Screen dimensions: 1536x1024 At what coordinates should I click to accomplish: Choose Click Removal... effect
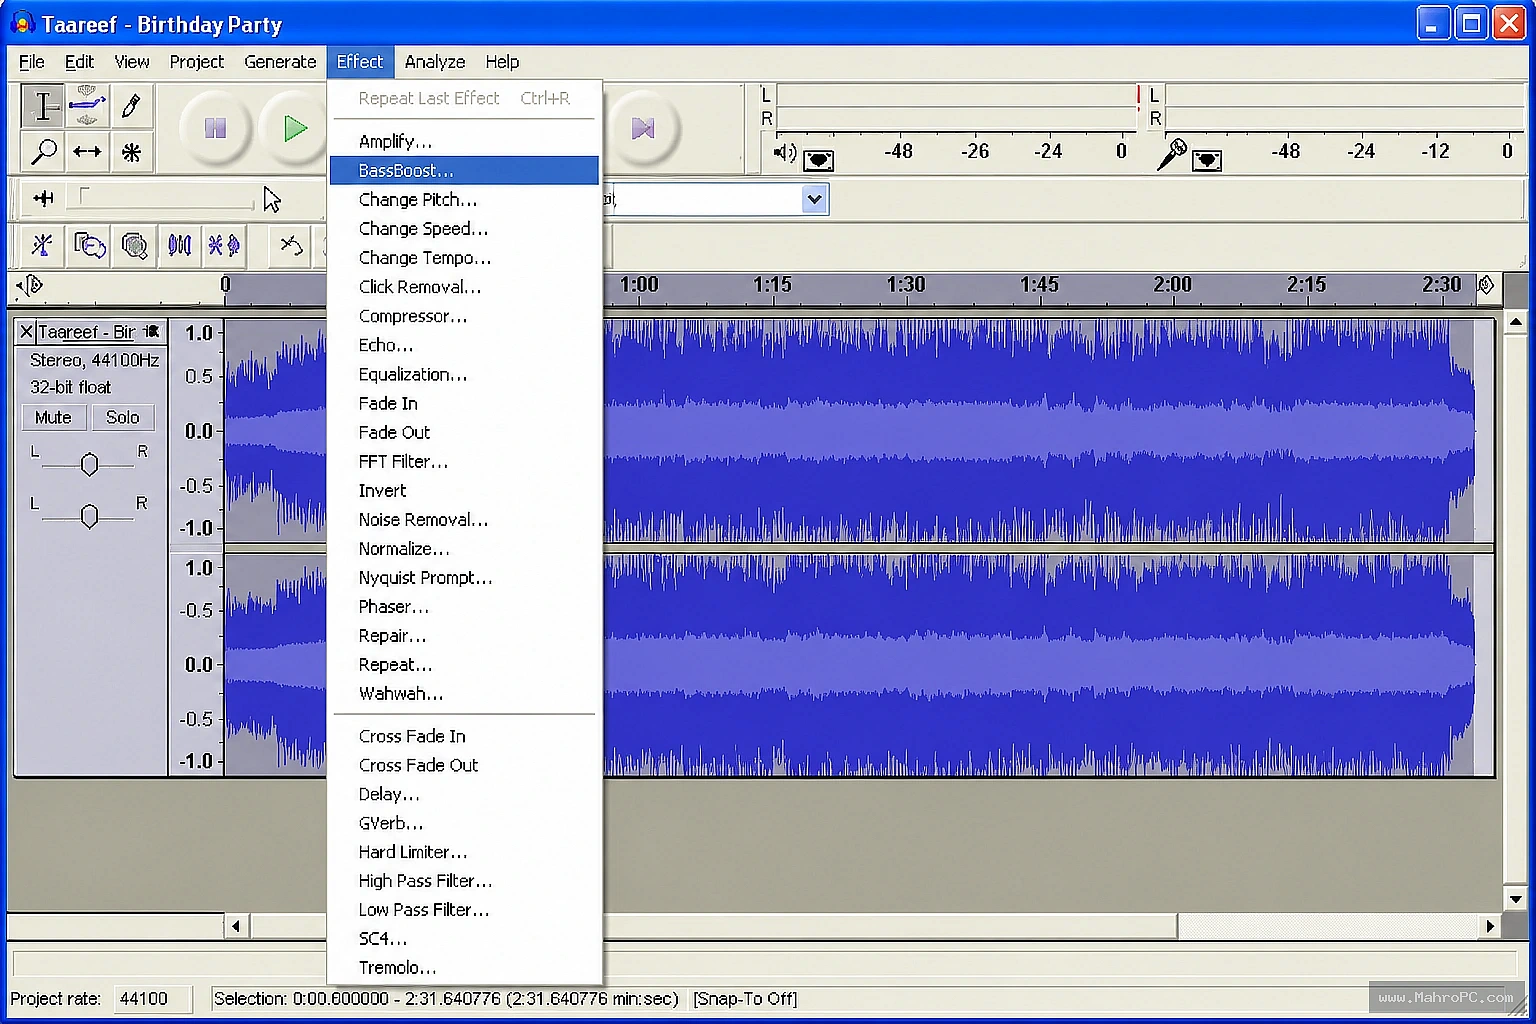(x=464, y=286)
